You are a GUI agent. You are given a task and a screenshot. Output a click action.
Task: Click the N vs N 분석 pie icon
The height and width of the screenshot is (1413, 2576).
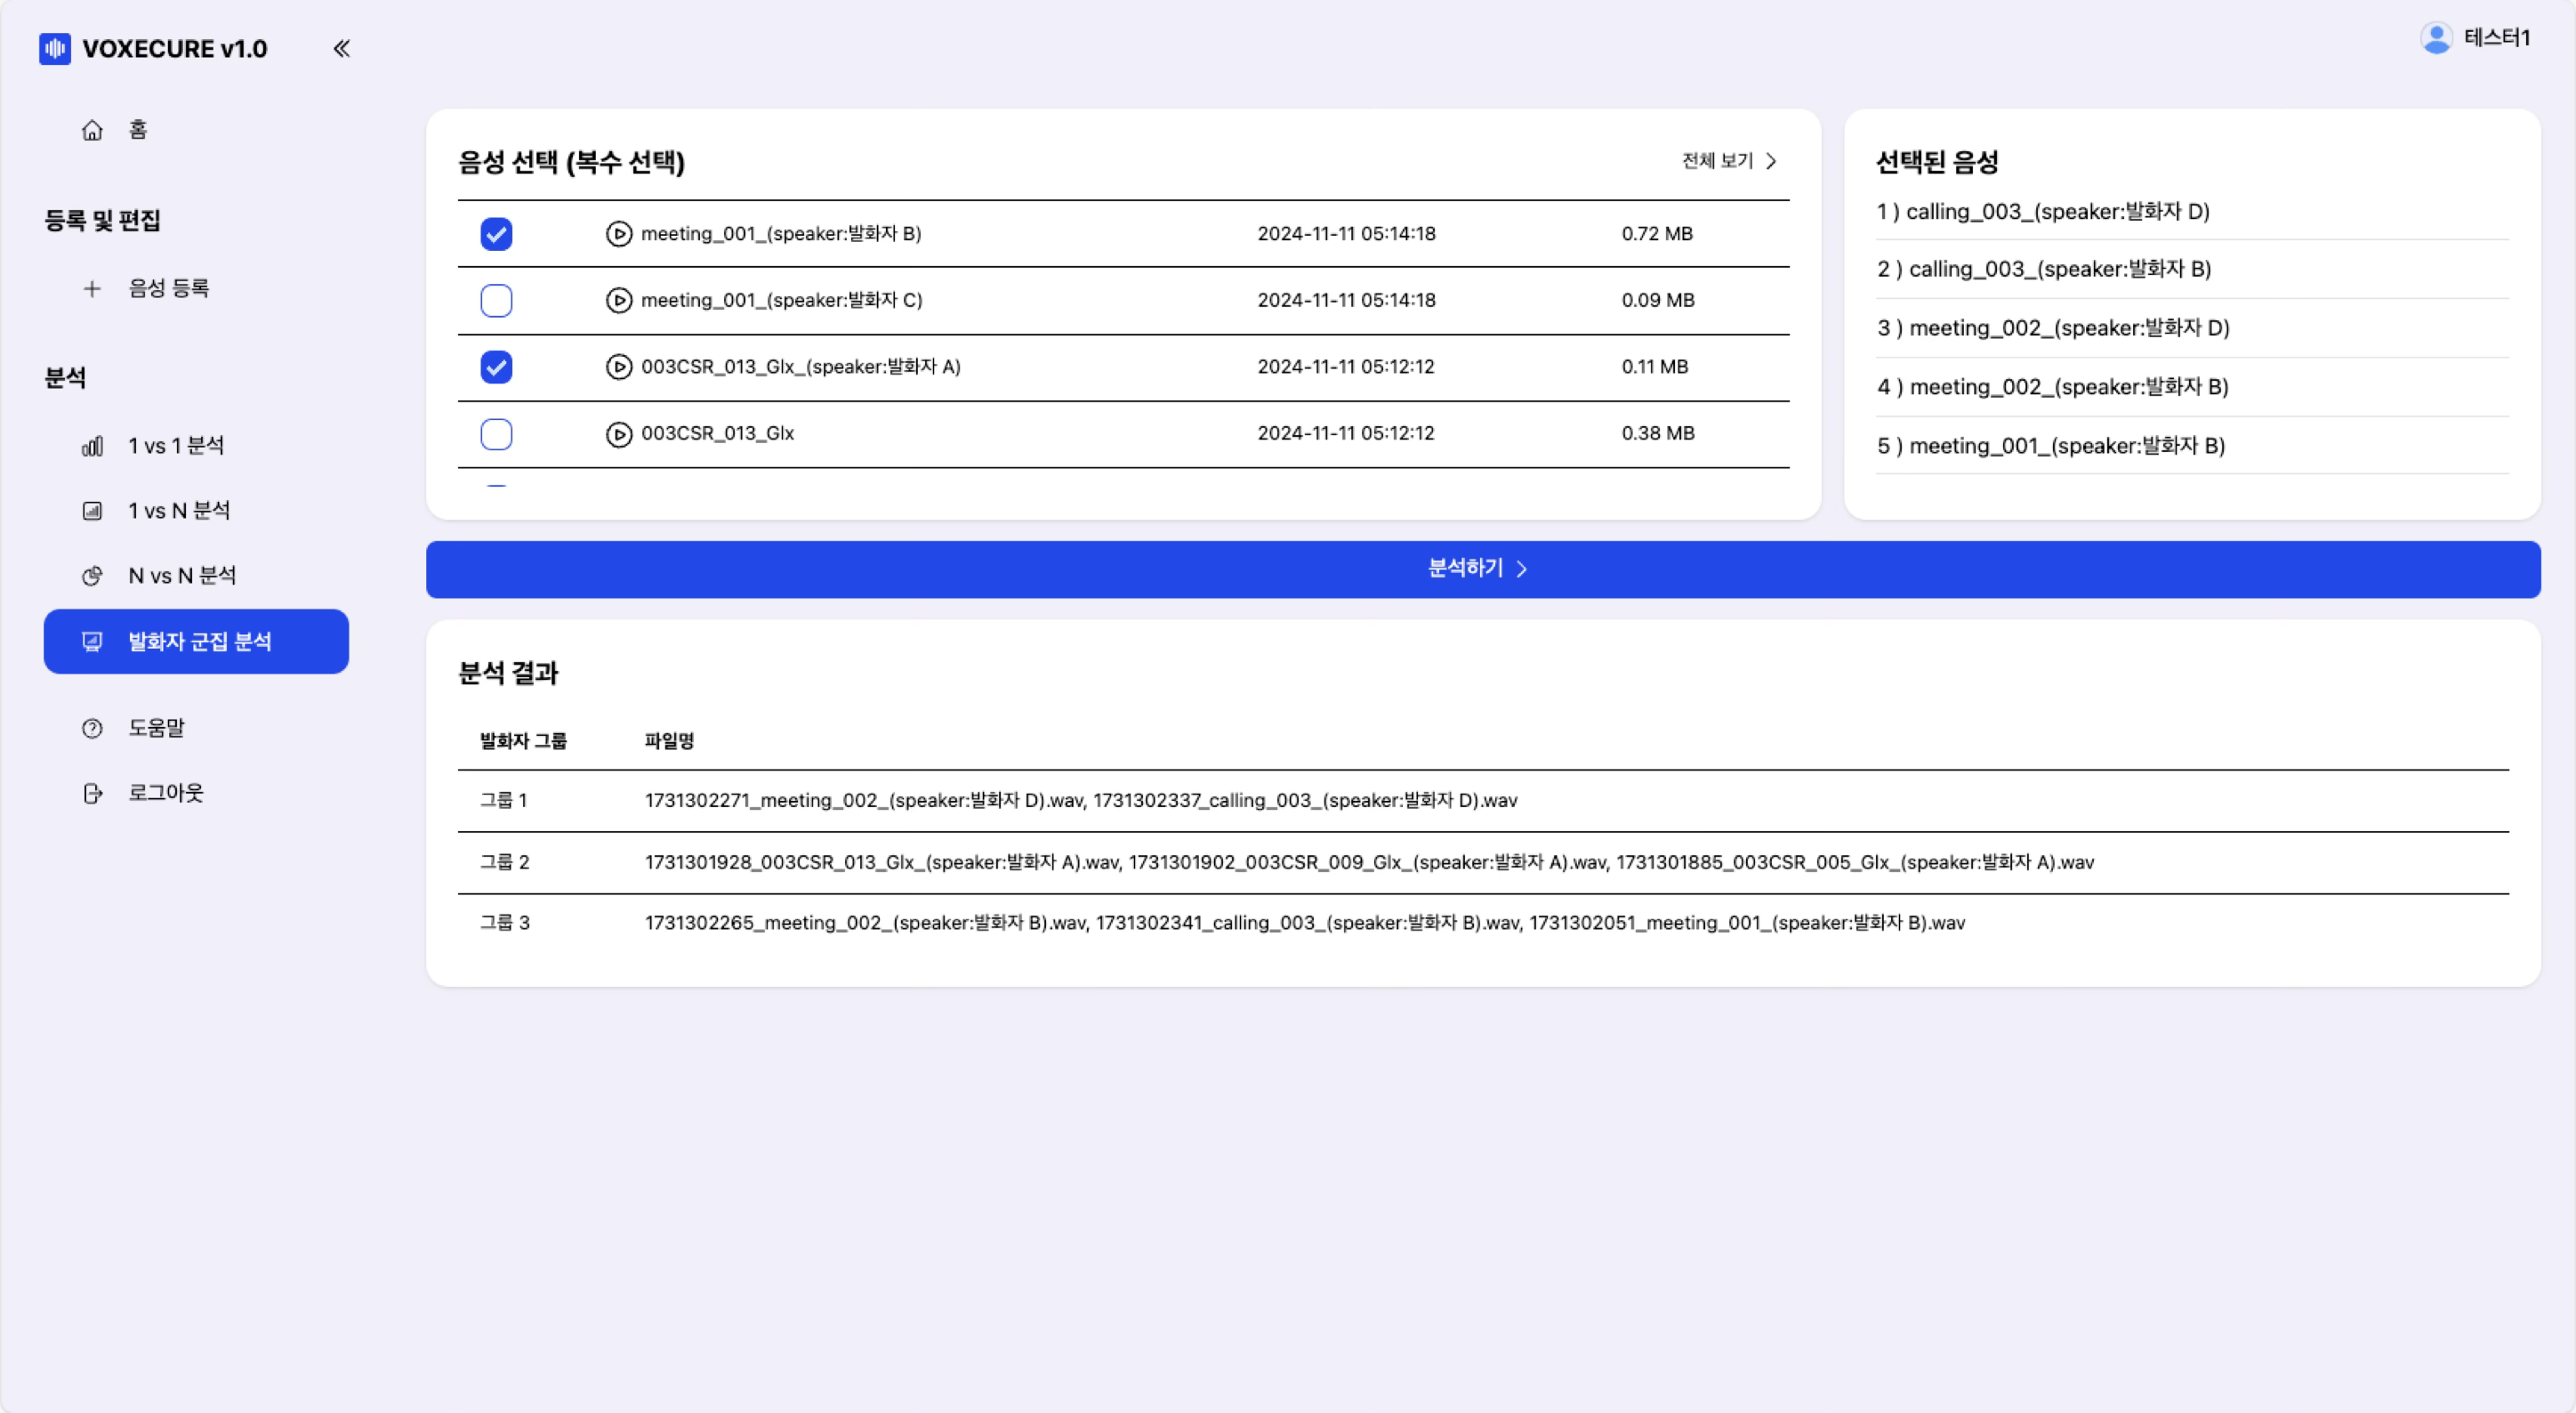tap(92, 576)
